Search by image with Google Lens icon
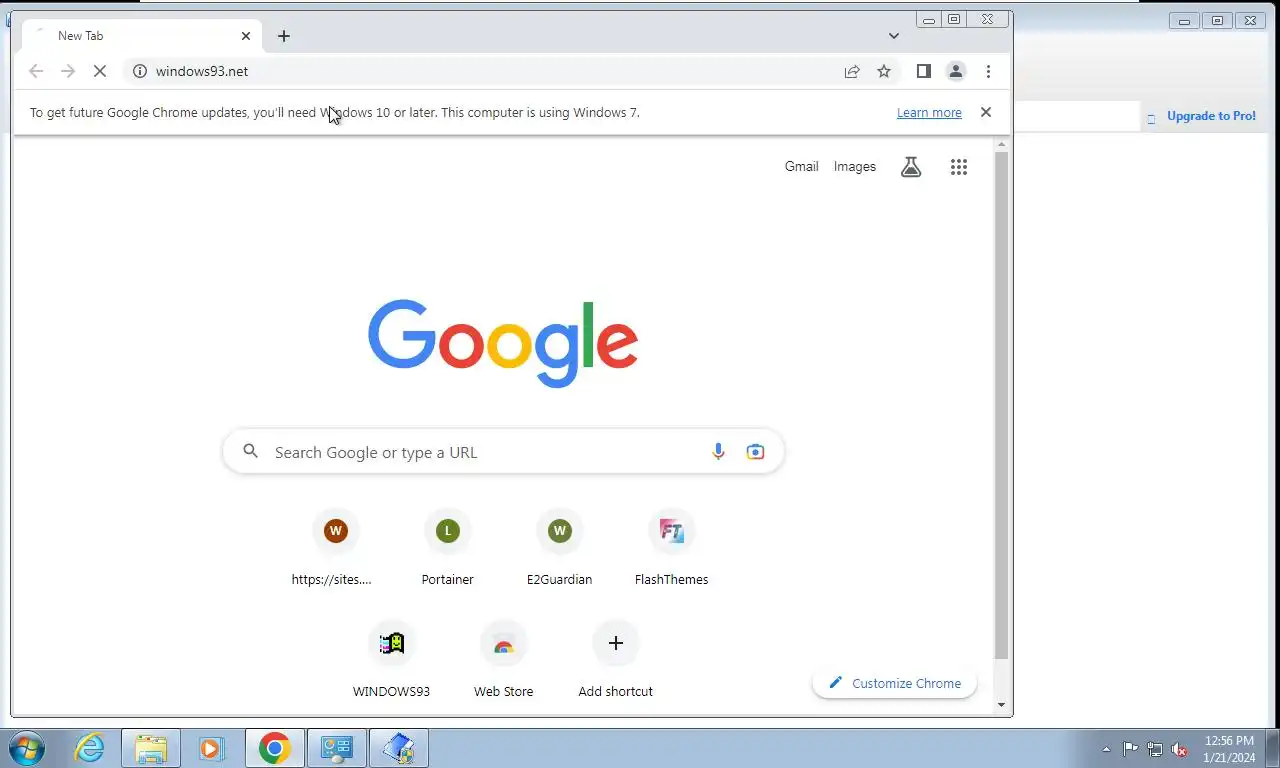 click(755, 452)
